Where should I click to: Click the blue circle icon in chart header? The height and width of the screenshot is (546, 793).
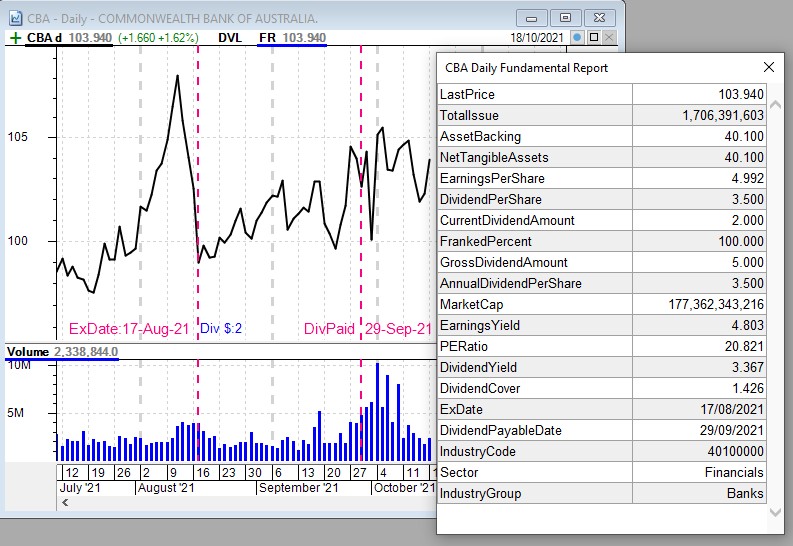click(577, 37)
